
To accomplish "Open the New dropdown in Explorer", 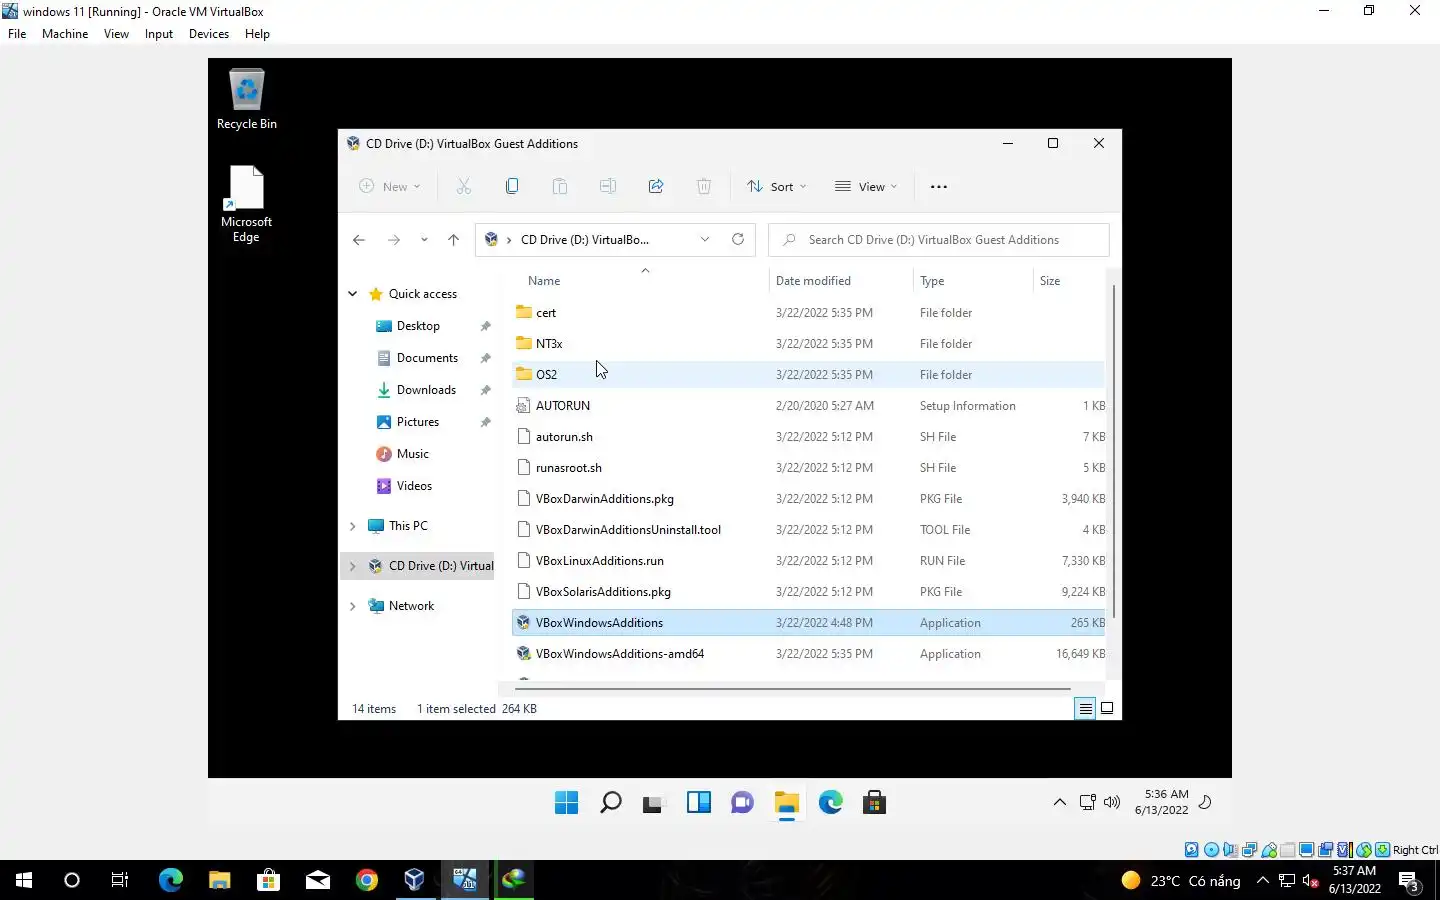I will [x=390, y=187].
